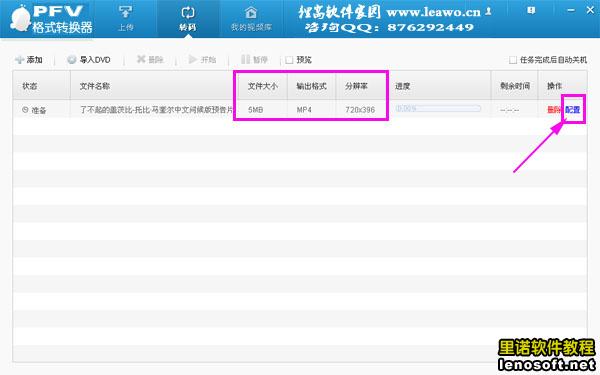Viewport: 600px width, 375px height.
Task: Click the task progress bar
Action: [438, 109]
